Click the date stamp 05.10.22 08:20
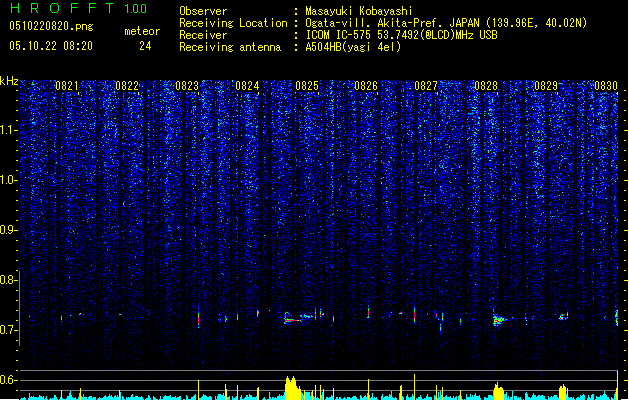 [51, 46]
